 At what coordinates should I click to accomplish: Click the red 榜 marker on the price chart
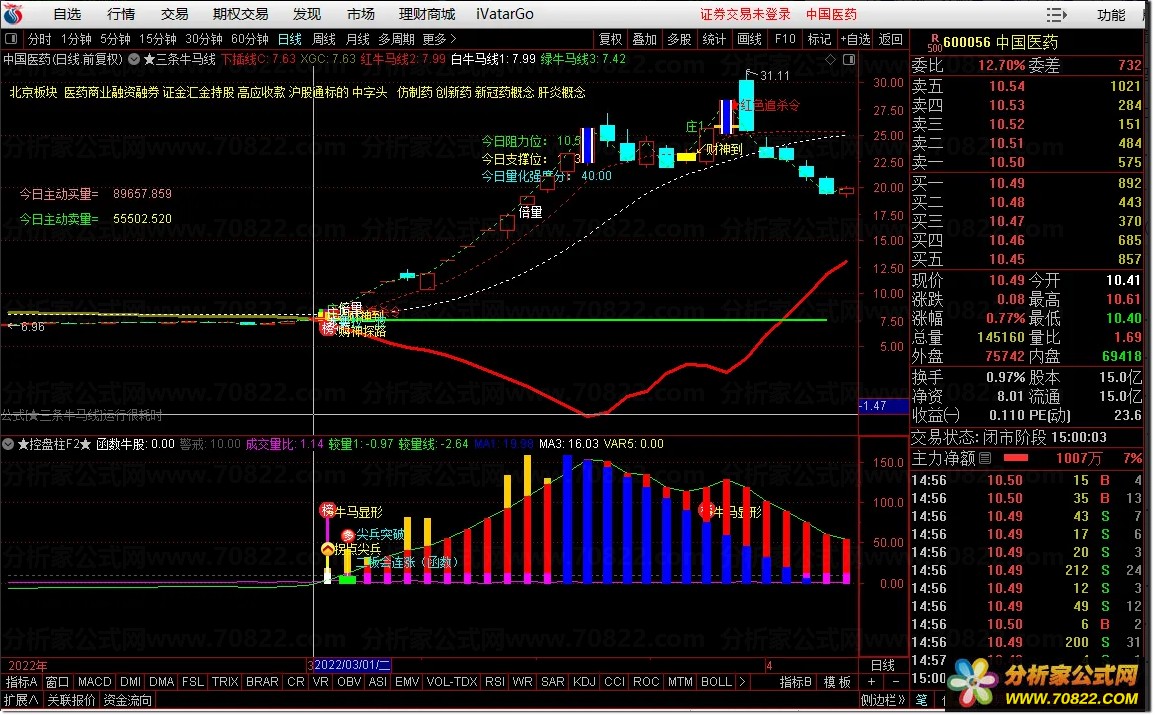point(328,328)
